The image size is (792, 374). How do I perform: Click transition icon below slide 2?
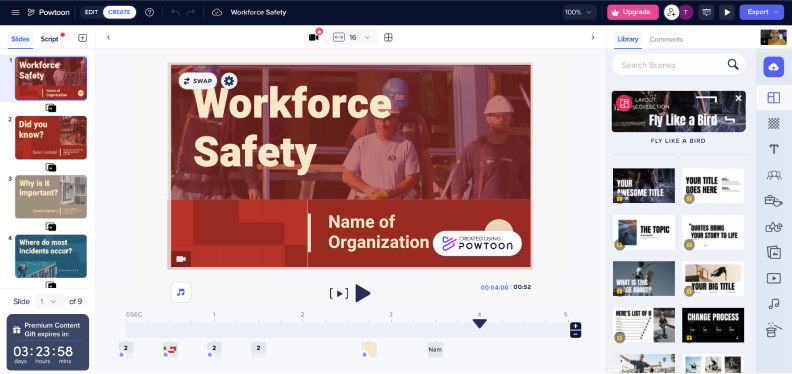coord(51,167)
